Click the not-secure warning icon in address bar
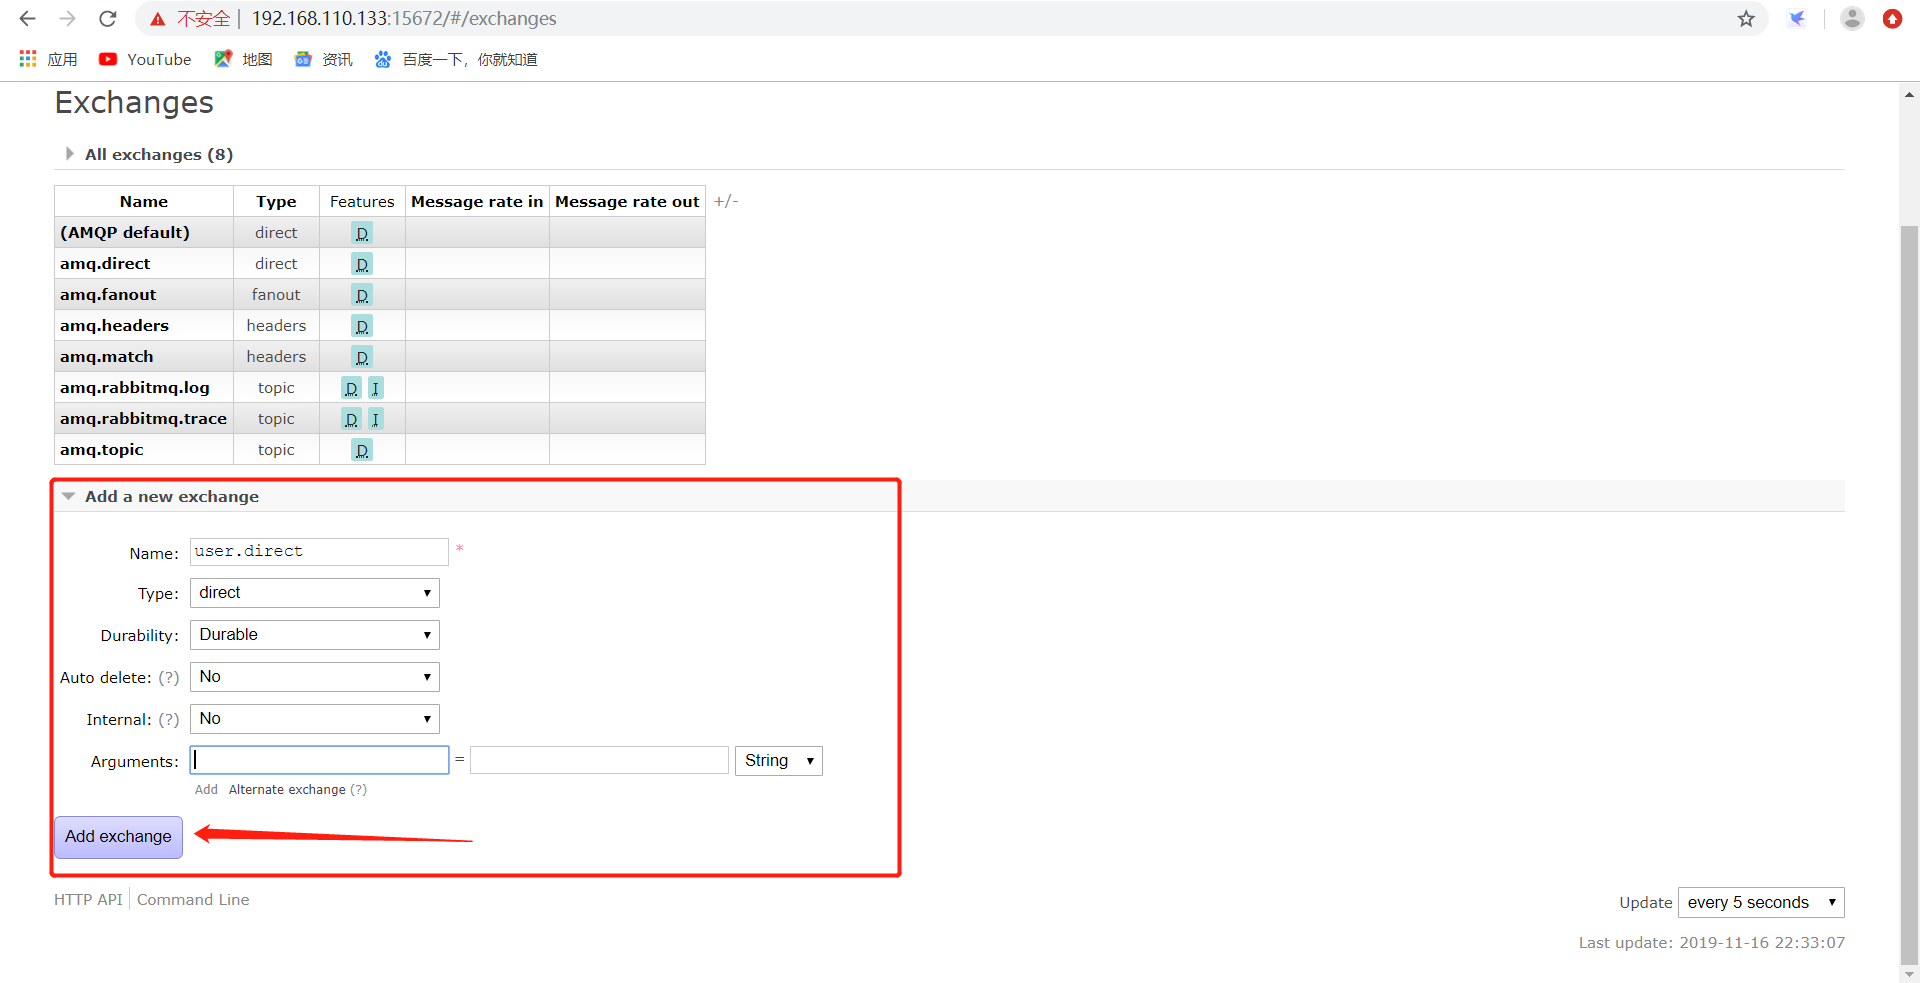Viewport: 1920px width, 983px height. pyautogui.click(x=158, y=19)
